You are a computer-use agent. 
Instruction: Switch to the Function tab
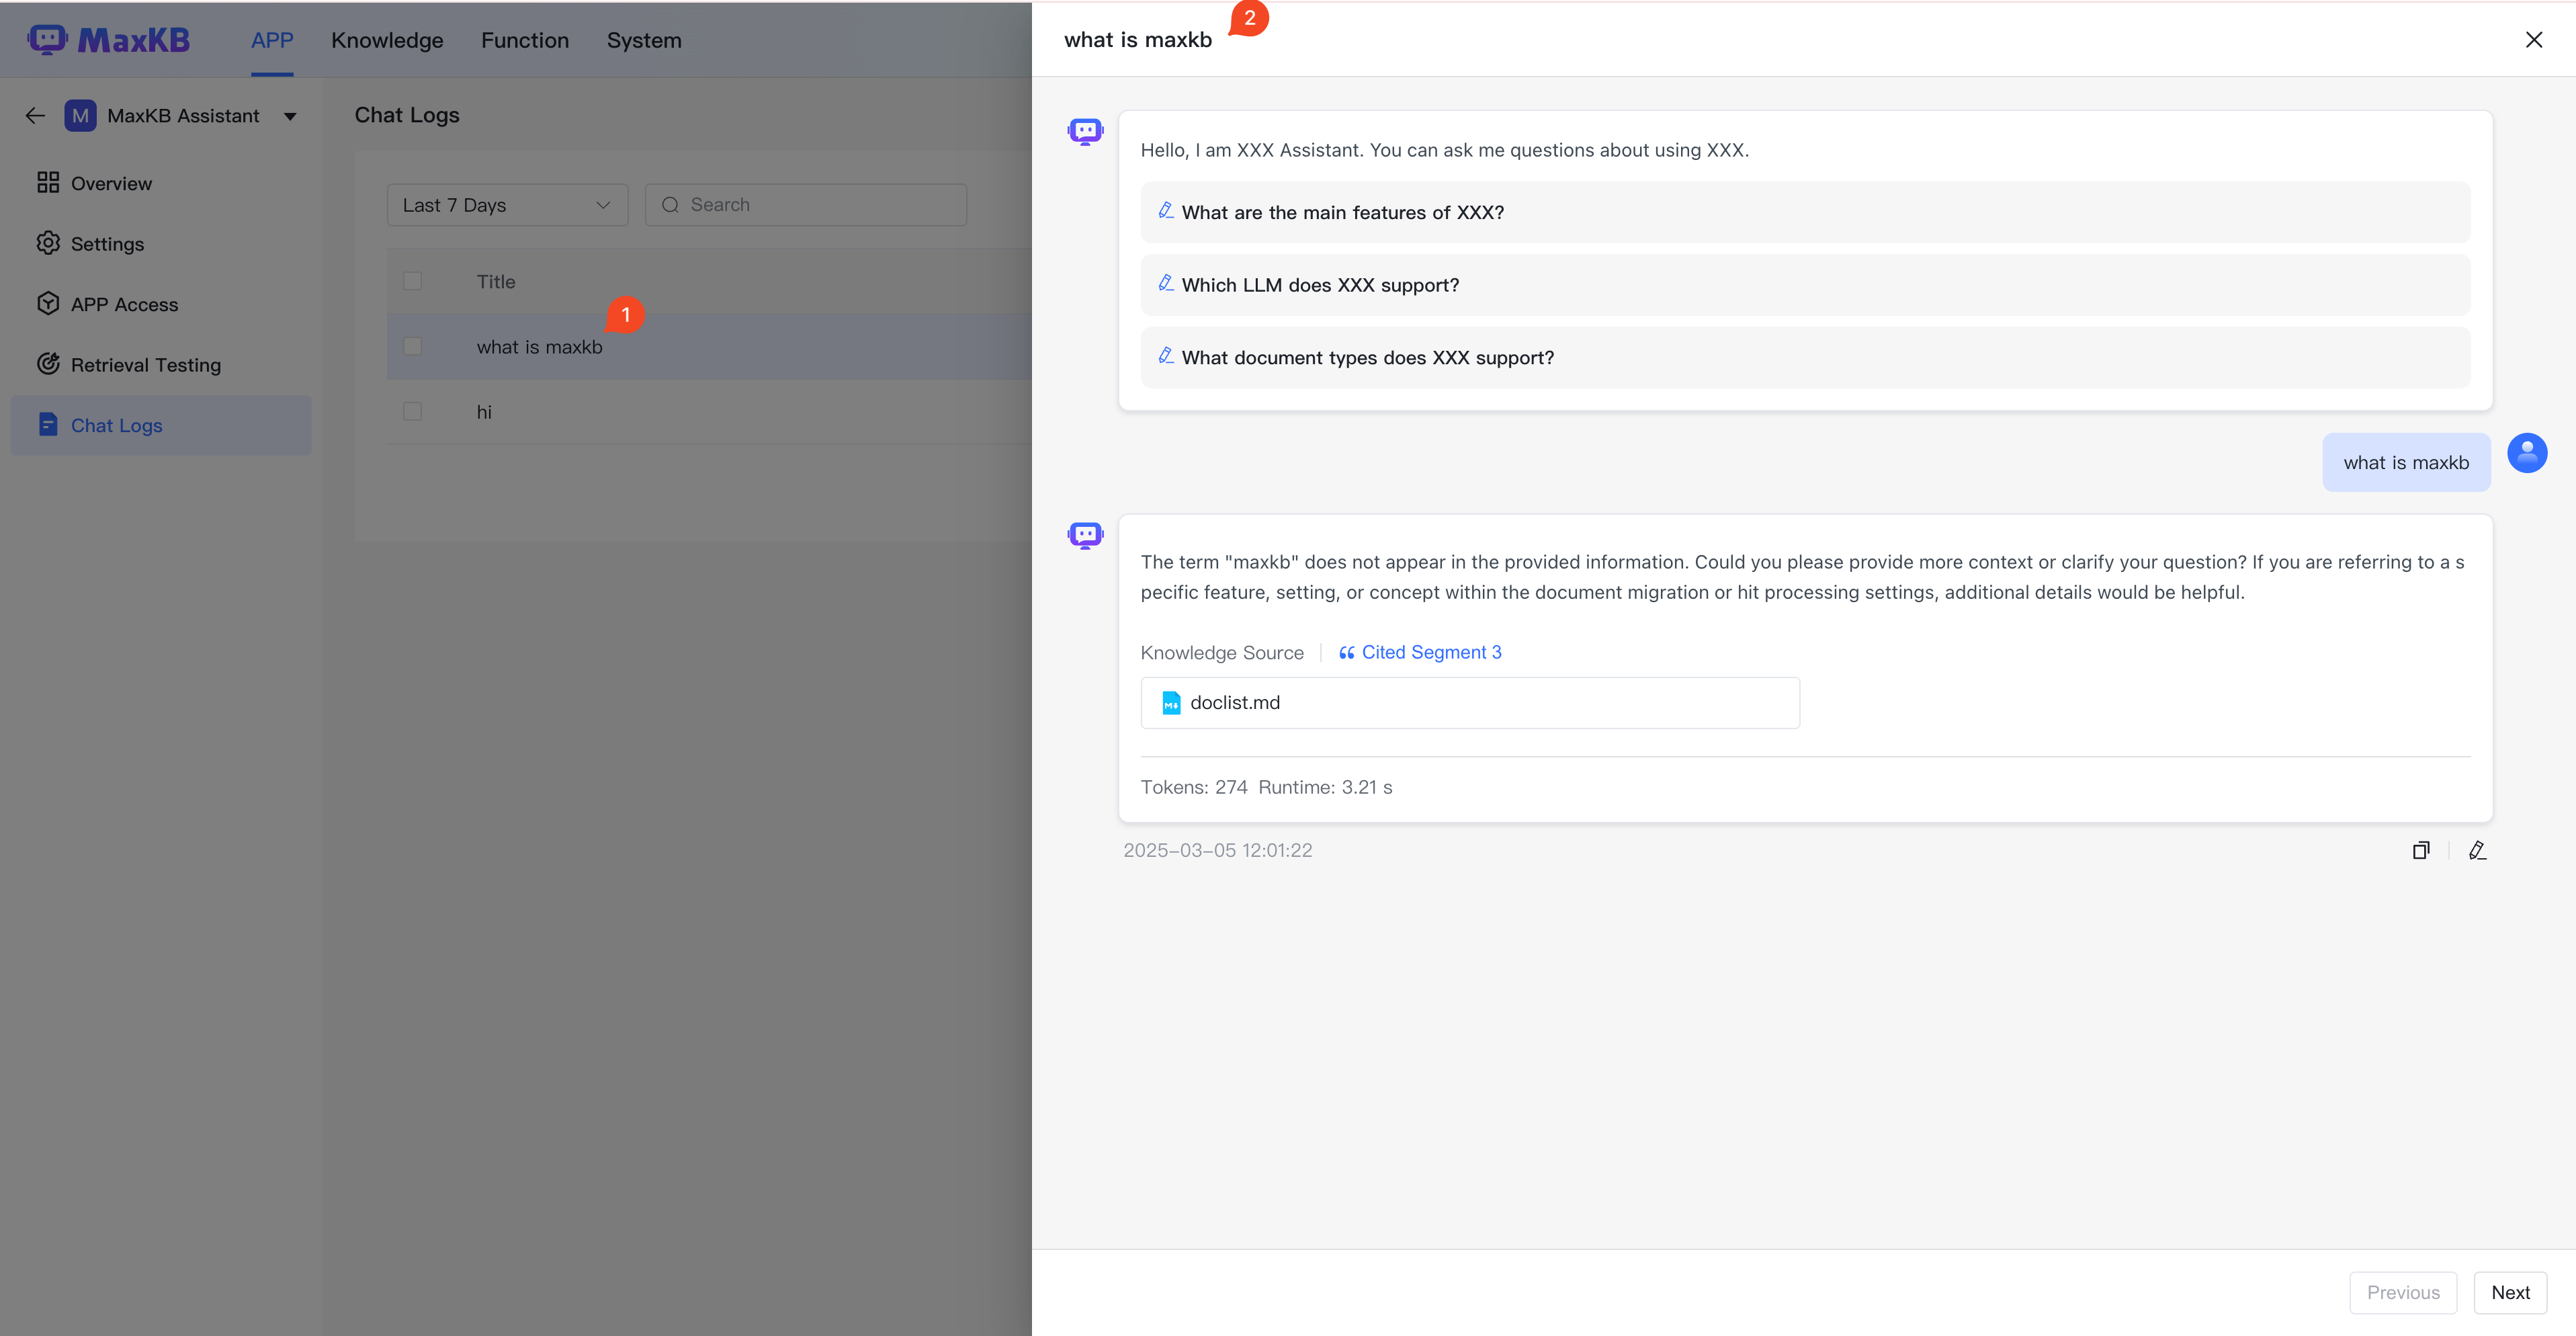click(525, 40)
